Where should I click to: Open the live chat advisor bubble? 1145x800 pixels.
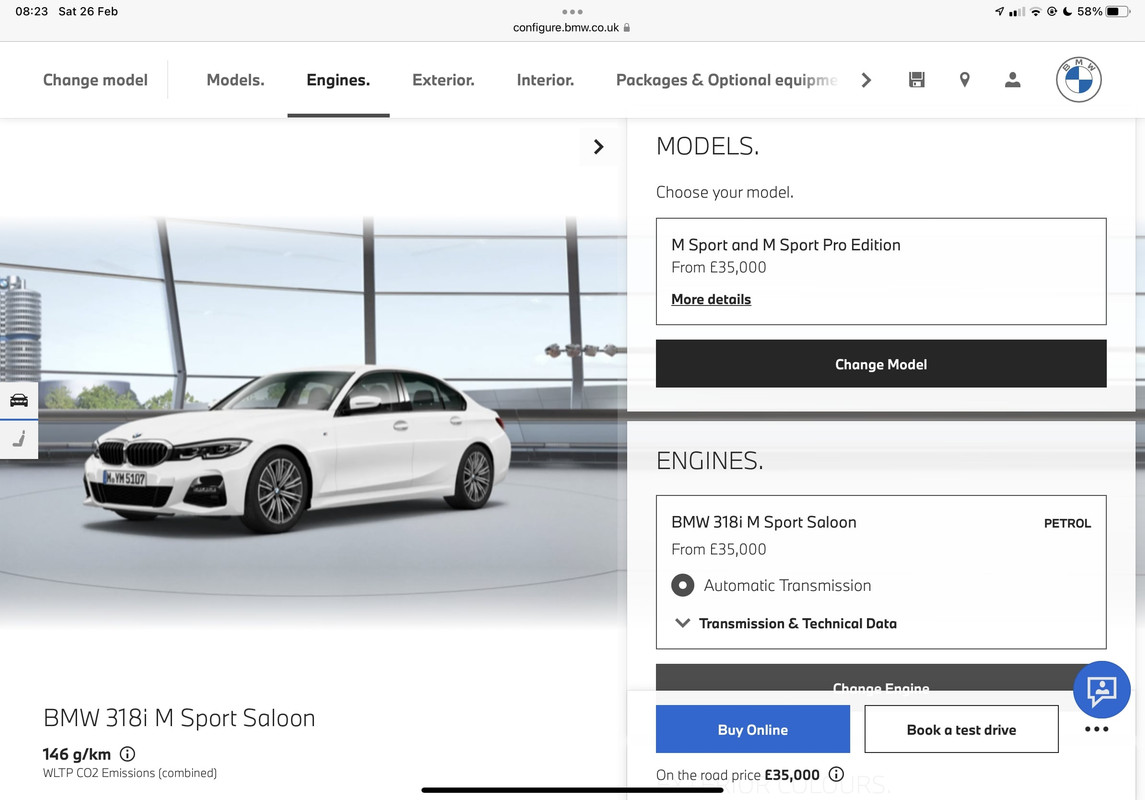click(1101, 689)
